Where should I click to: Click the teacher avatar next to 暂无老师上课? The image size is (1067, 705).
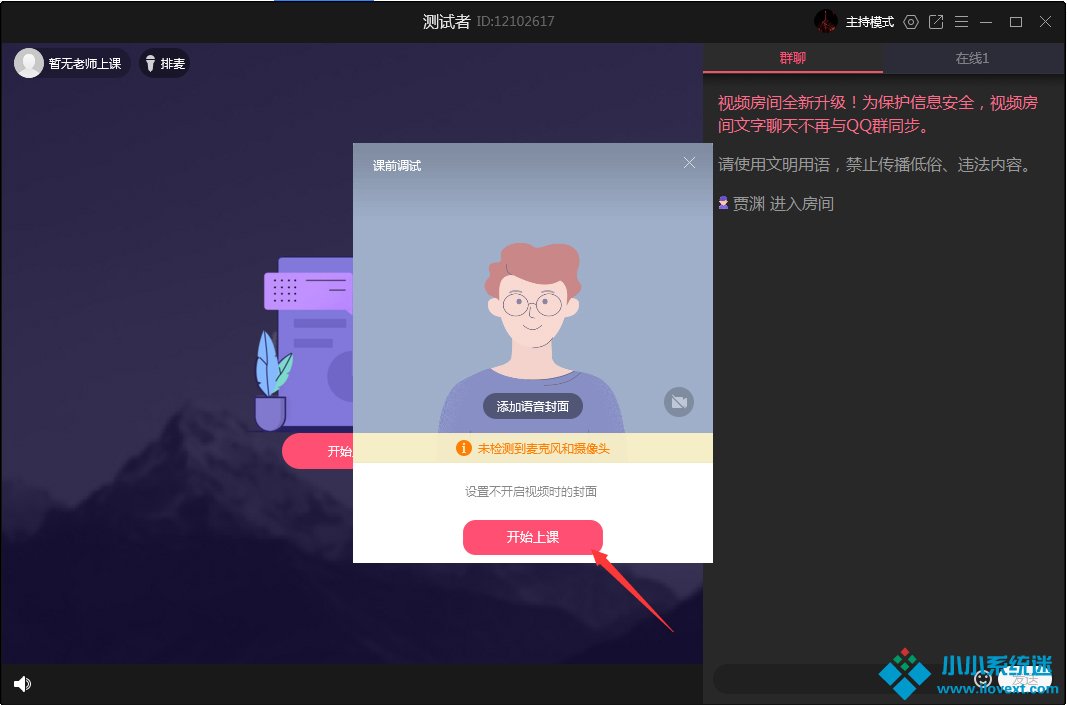pos(29,63)
